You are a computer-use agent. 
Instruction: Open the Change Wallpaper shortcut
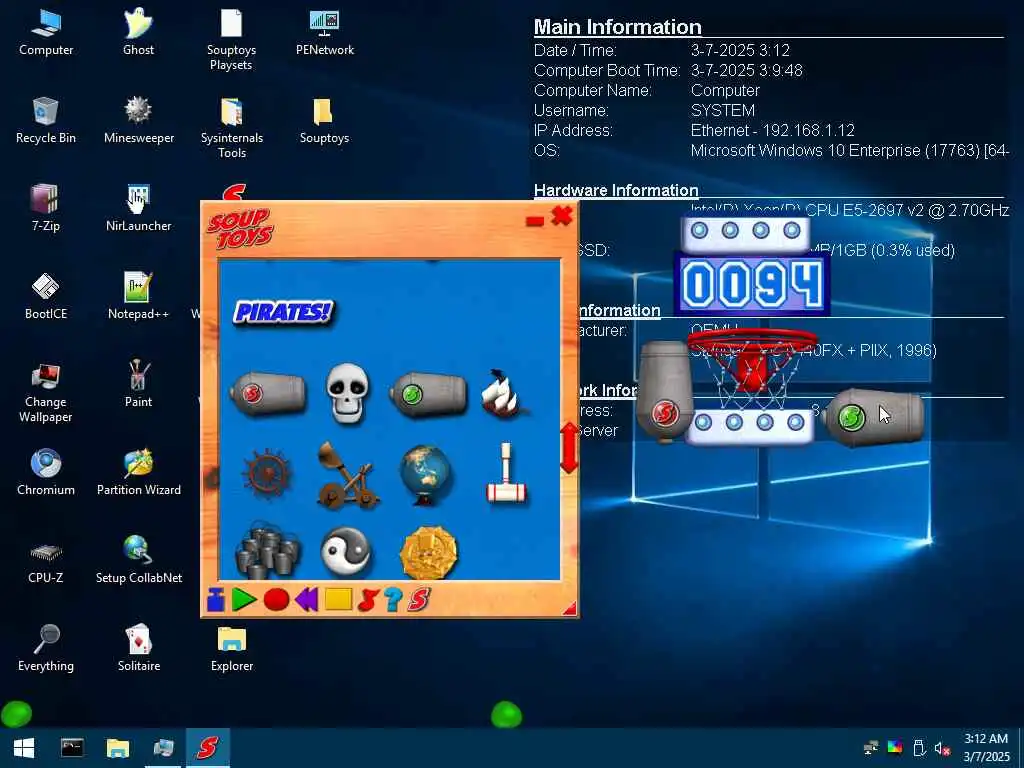46,392
